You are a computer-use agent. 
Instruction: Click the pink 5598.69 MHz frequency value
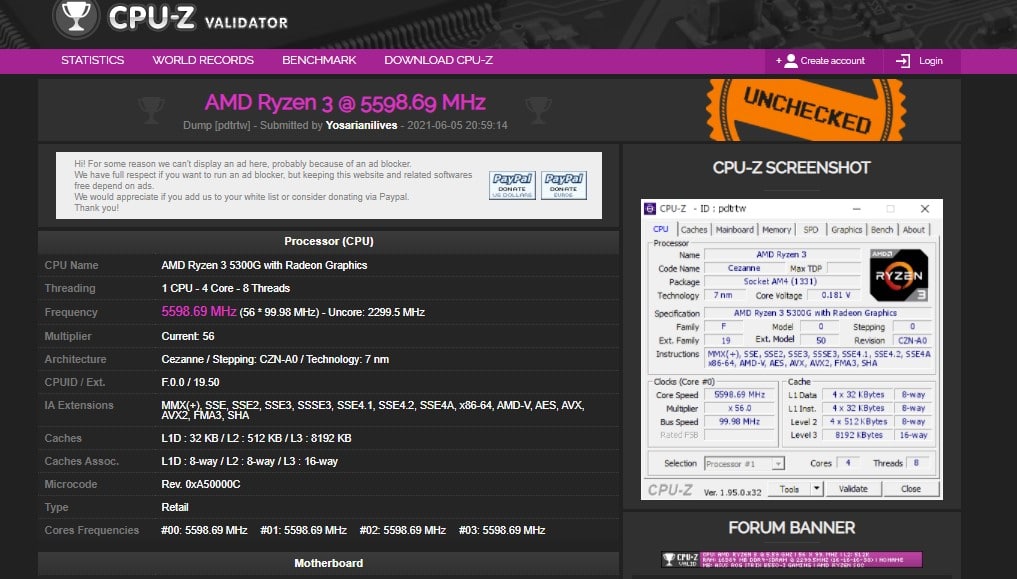click(x=198, y=312)
